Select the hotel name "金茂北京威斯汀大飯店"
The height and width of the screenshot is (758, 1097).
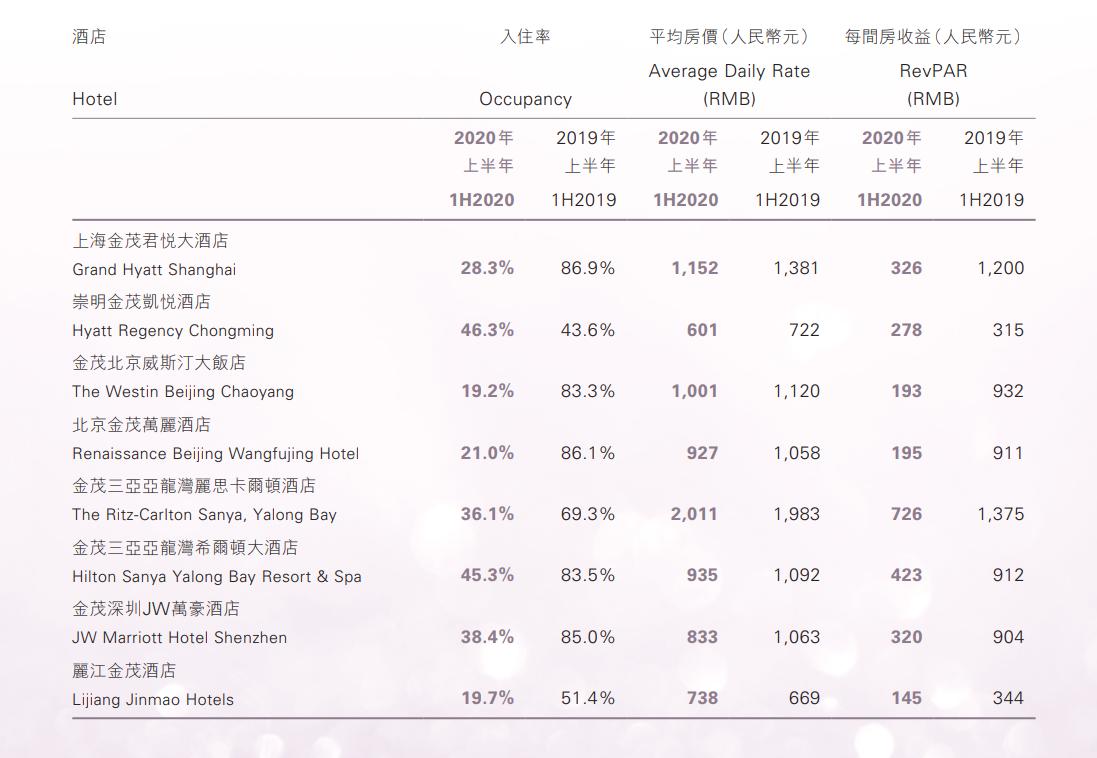[x=159, y=363]
